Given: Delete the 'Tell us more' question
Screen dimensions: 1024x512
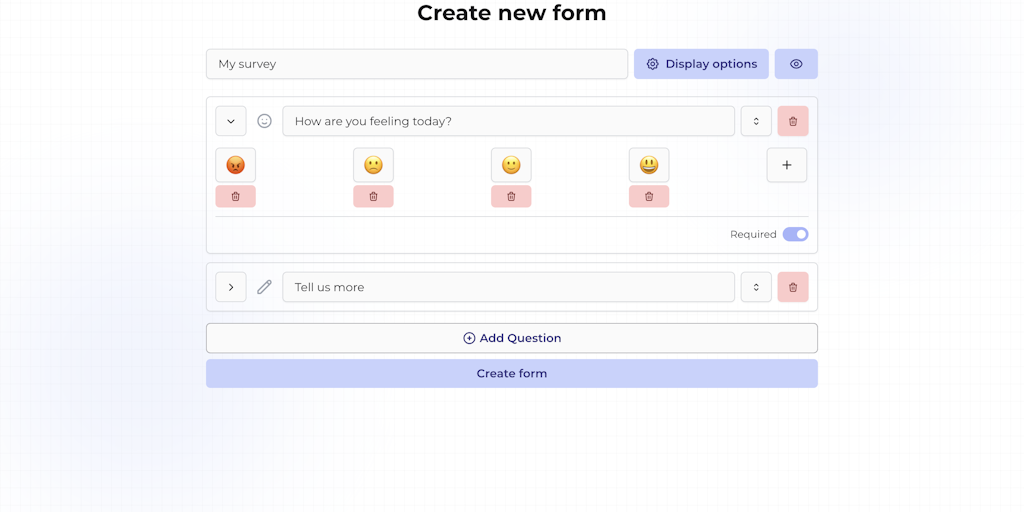Looking at the screenshot, I should coord(793,287).
